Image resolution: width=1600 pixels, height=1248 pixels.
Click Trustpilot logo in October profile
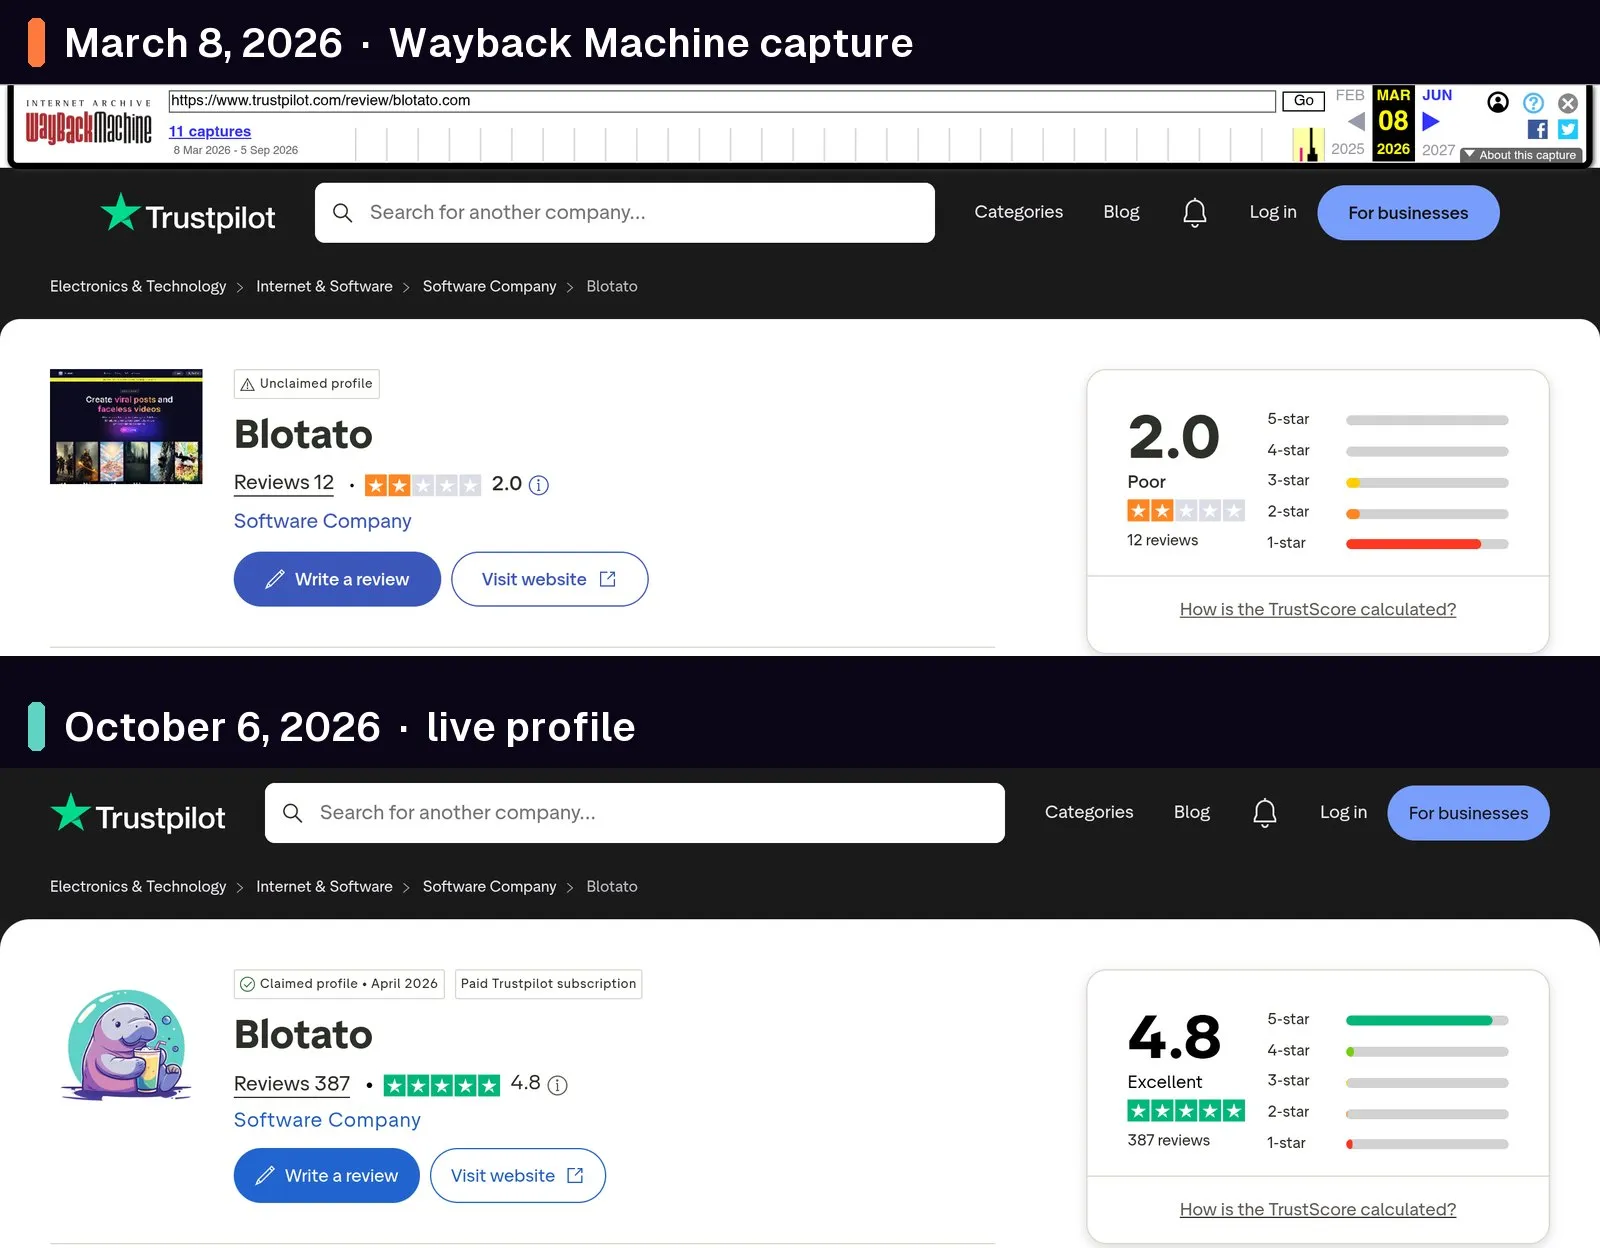coord(138,814)
